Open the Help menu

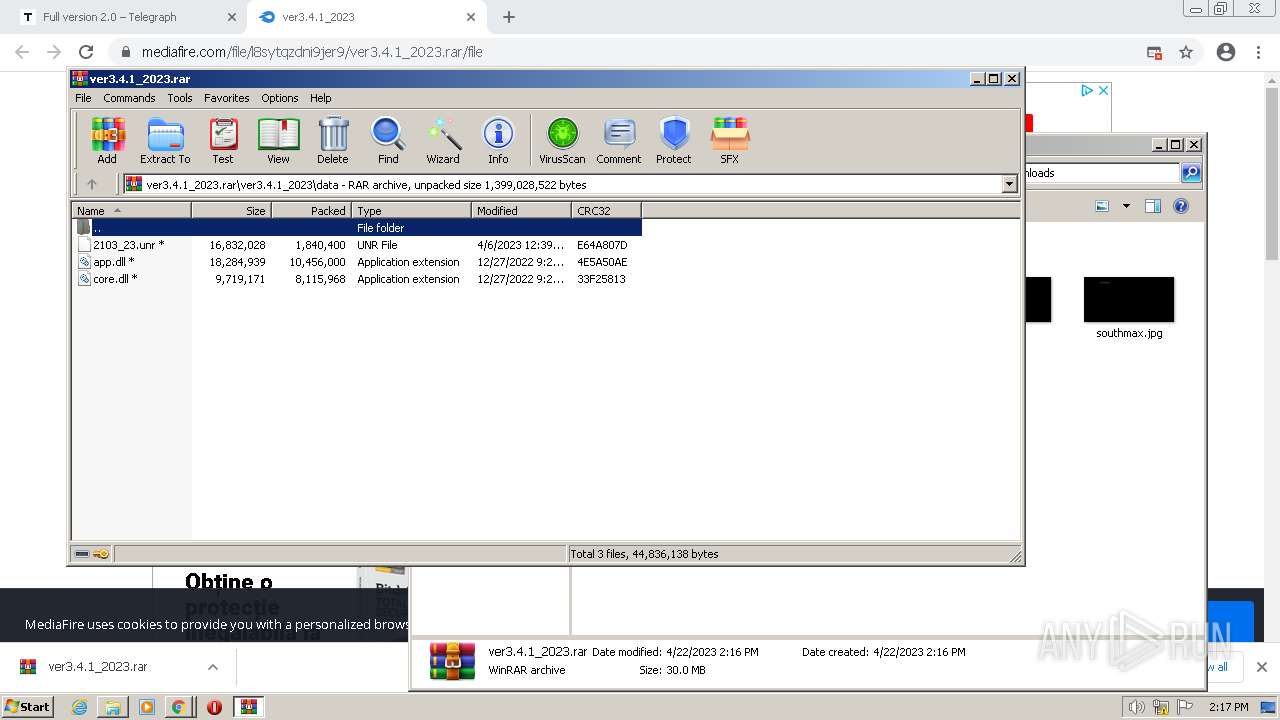tap(320, 98)
